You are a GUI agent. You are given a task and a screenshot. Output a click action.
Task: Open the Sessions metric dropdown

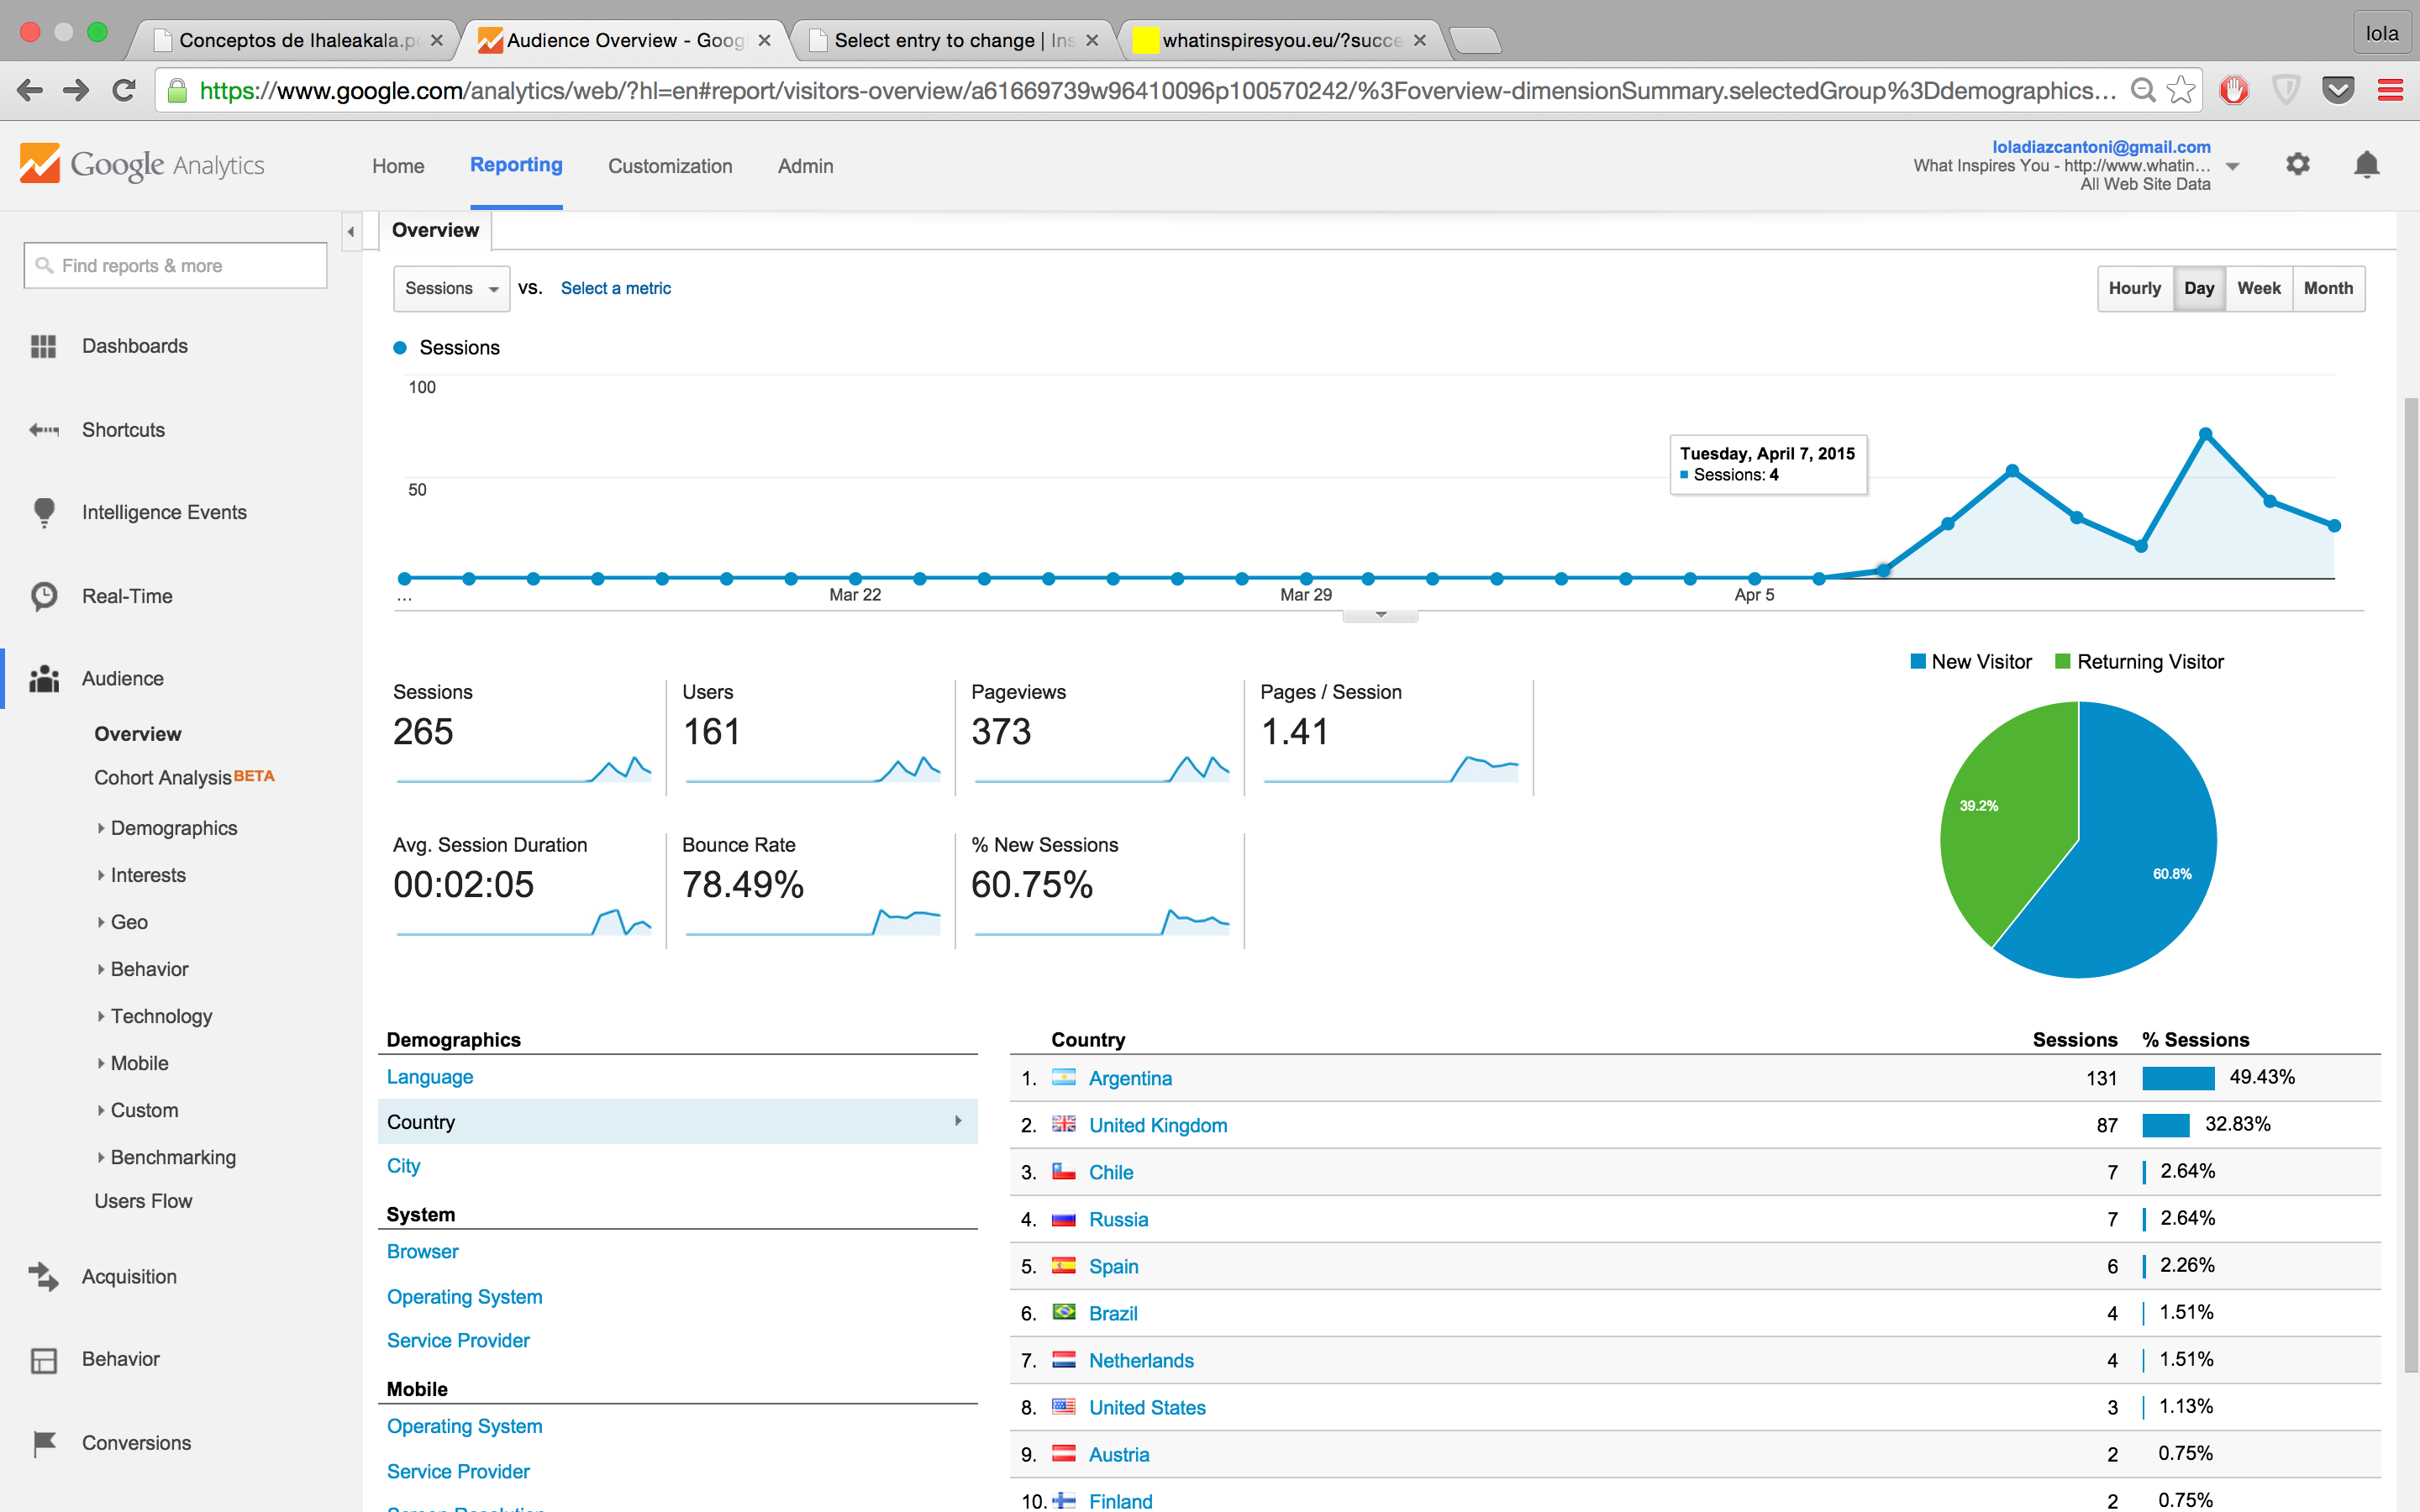[451, 288]
